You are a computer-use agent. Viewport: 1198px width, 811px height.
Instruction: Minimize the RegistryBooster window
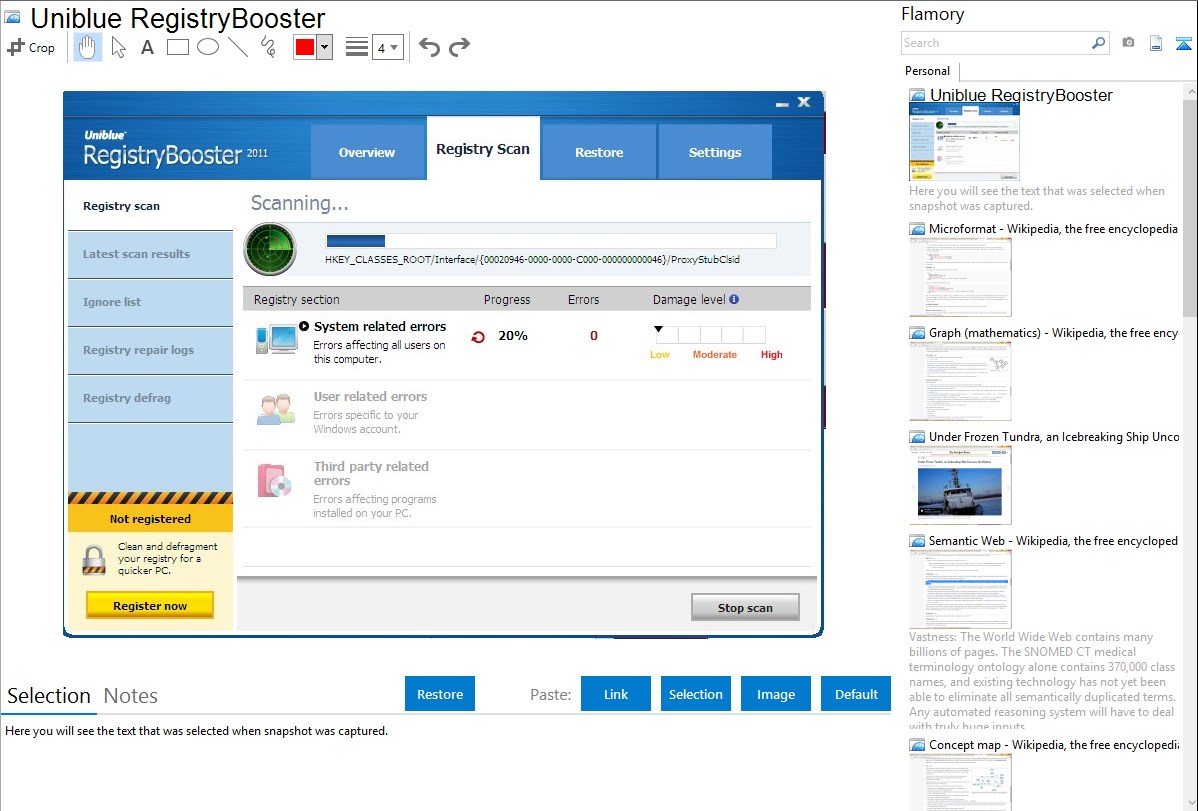point(782,103)
